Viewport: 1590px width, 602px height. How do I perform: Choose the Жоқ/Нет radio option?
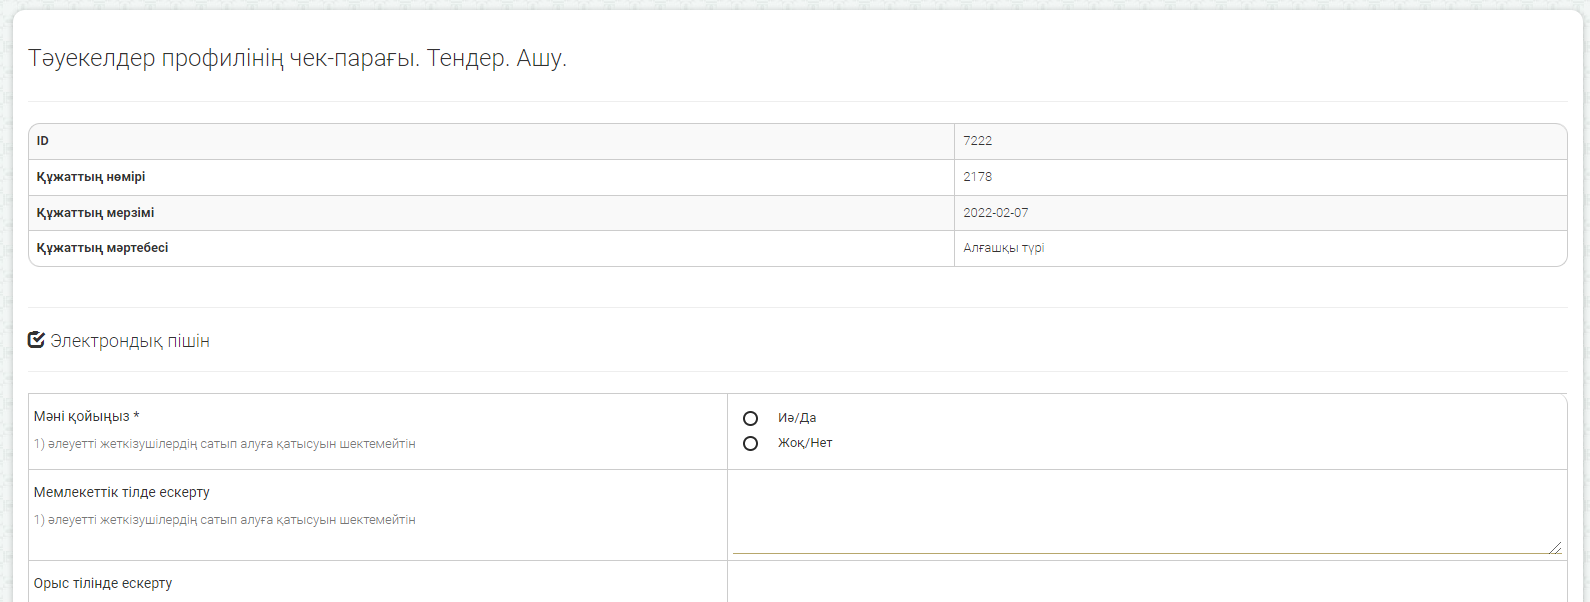[x=750, y=443]
